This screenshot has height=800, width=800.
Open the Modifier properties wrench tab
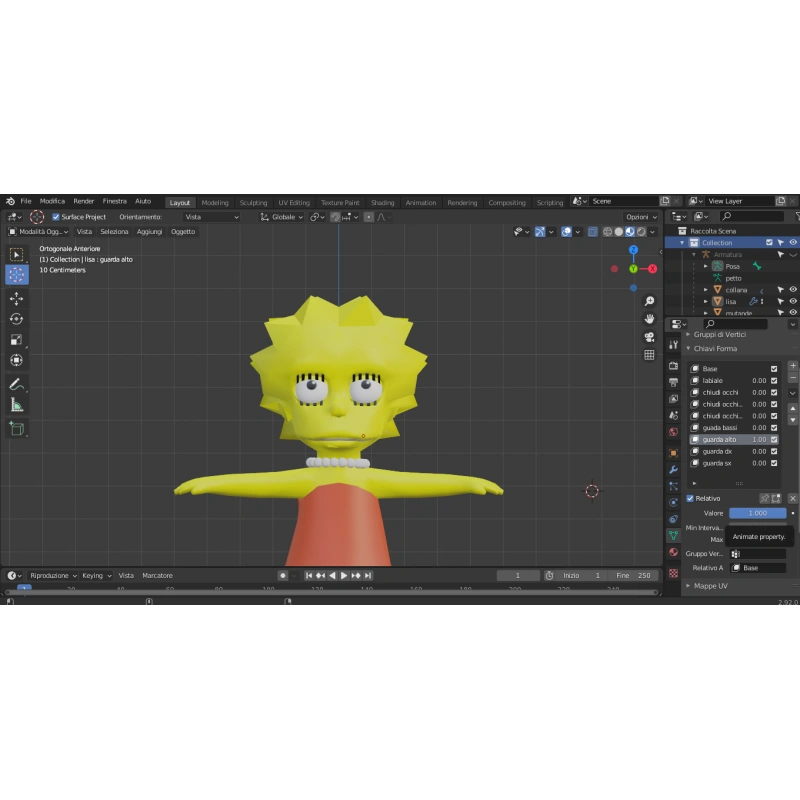[x=673, y=469]
